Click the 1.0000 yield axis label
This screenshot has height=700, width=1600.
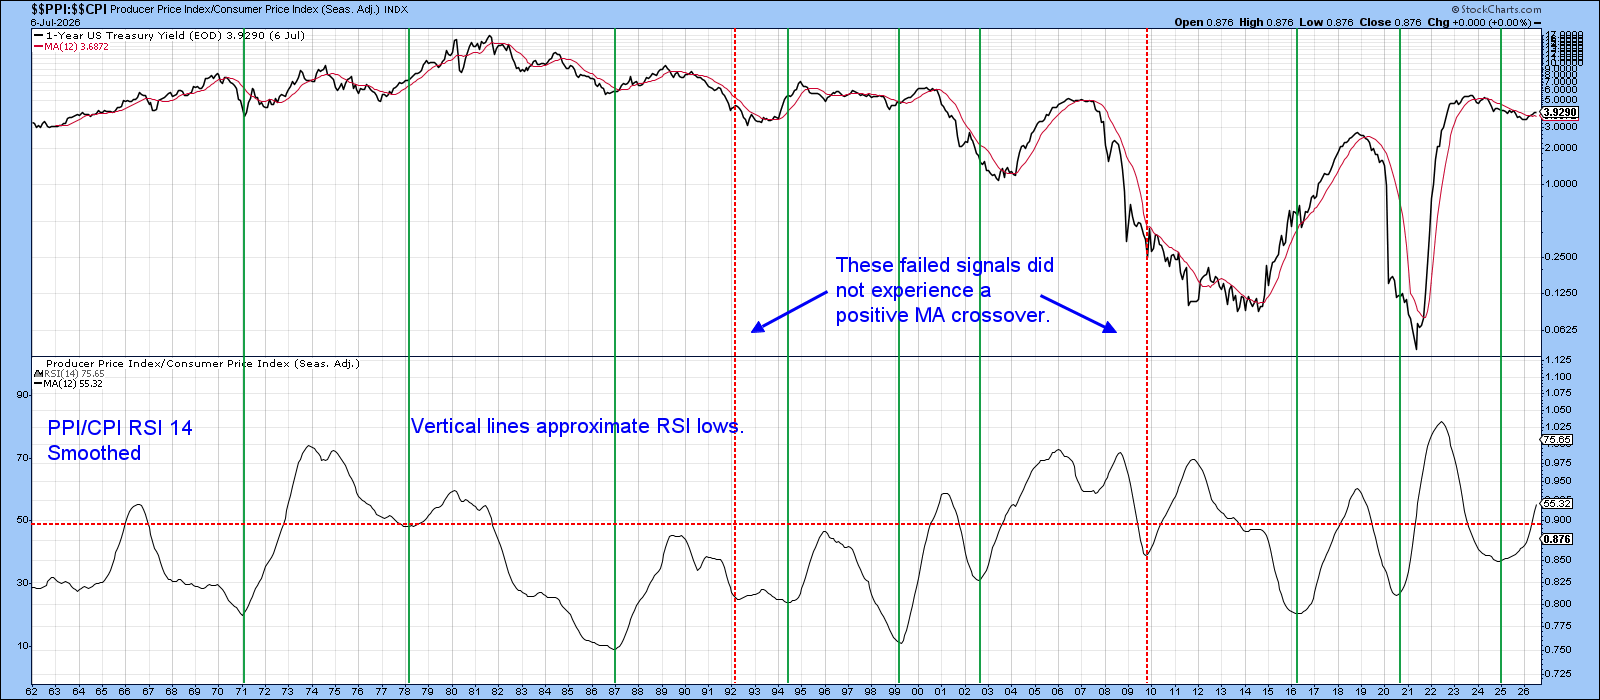pos(1561,184)
